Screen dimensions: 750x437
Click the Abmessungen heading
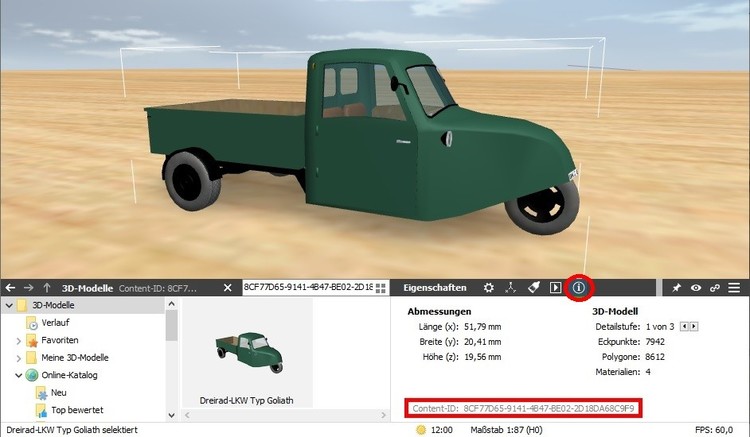439,312
